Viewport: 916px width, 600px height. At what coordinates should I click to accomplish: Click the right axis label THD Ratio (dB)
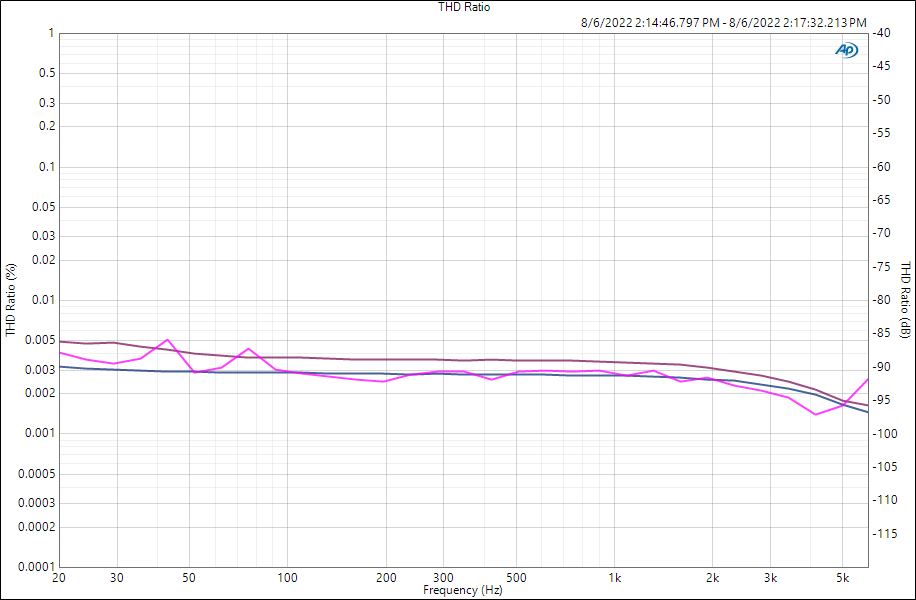pos(905,299)
